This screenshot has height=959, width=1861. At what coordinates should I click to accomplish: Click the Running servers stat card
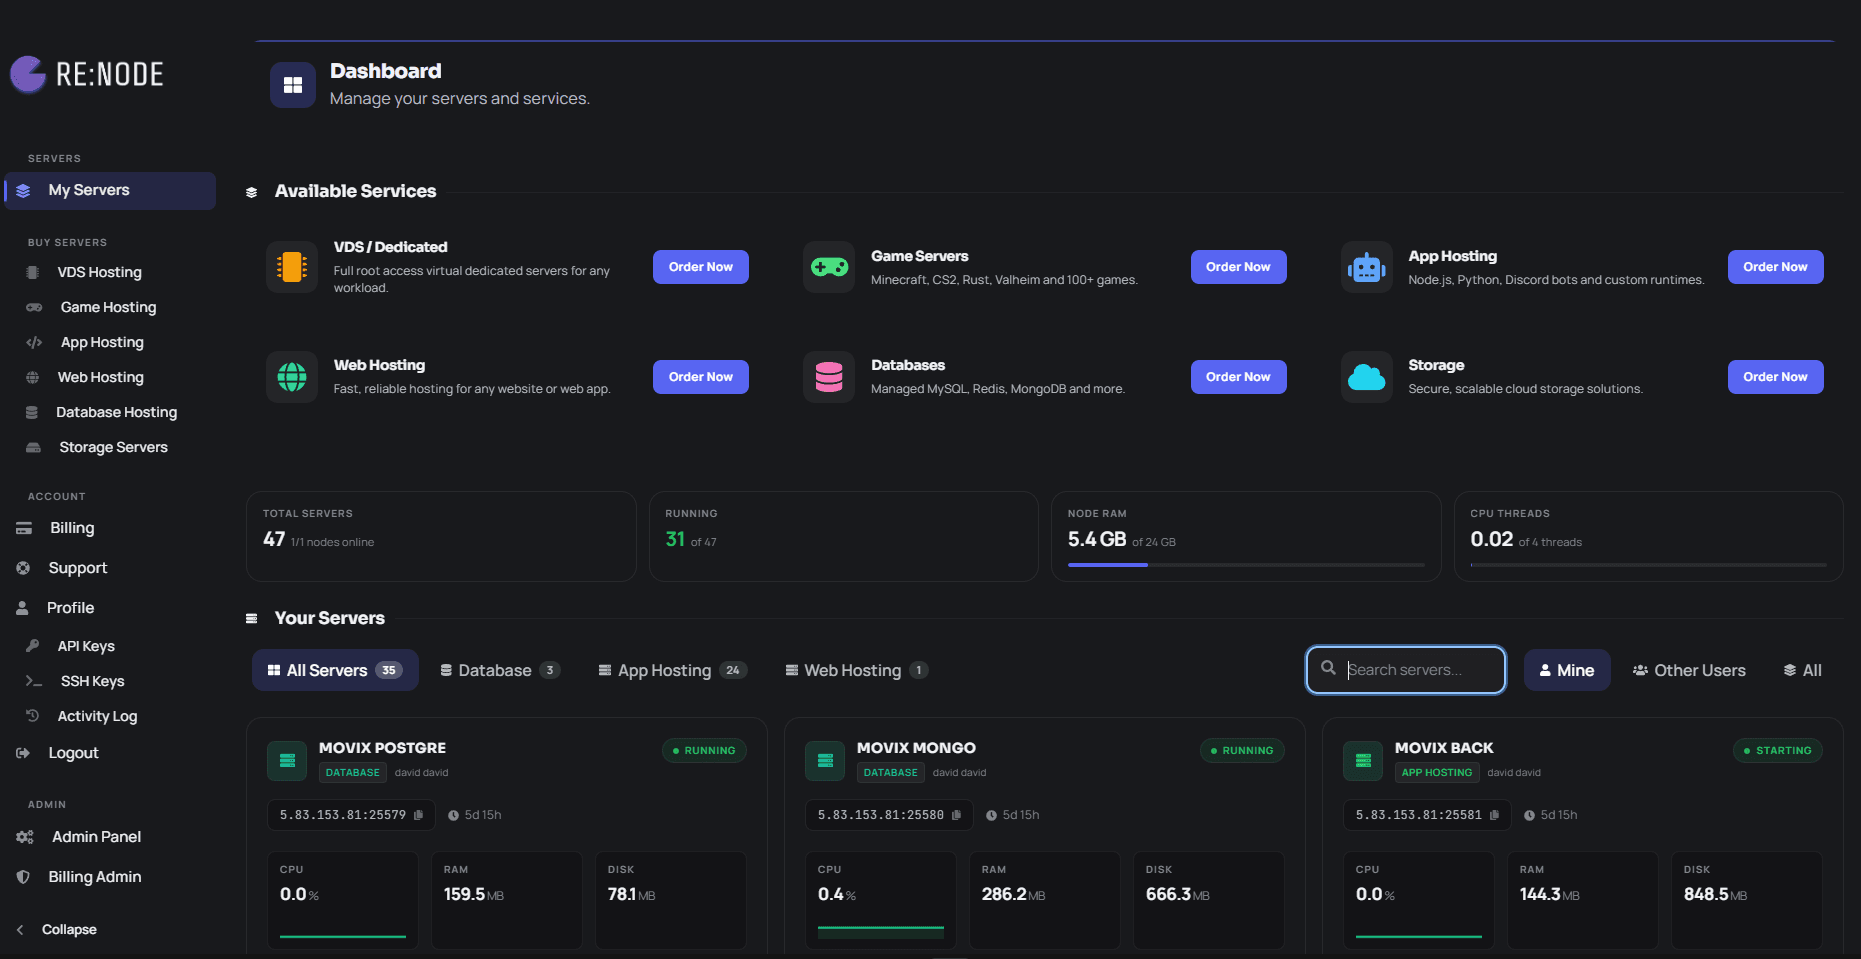[844, 536]
